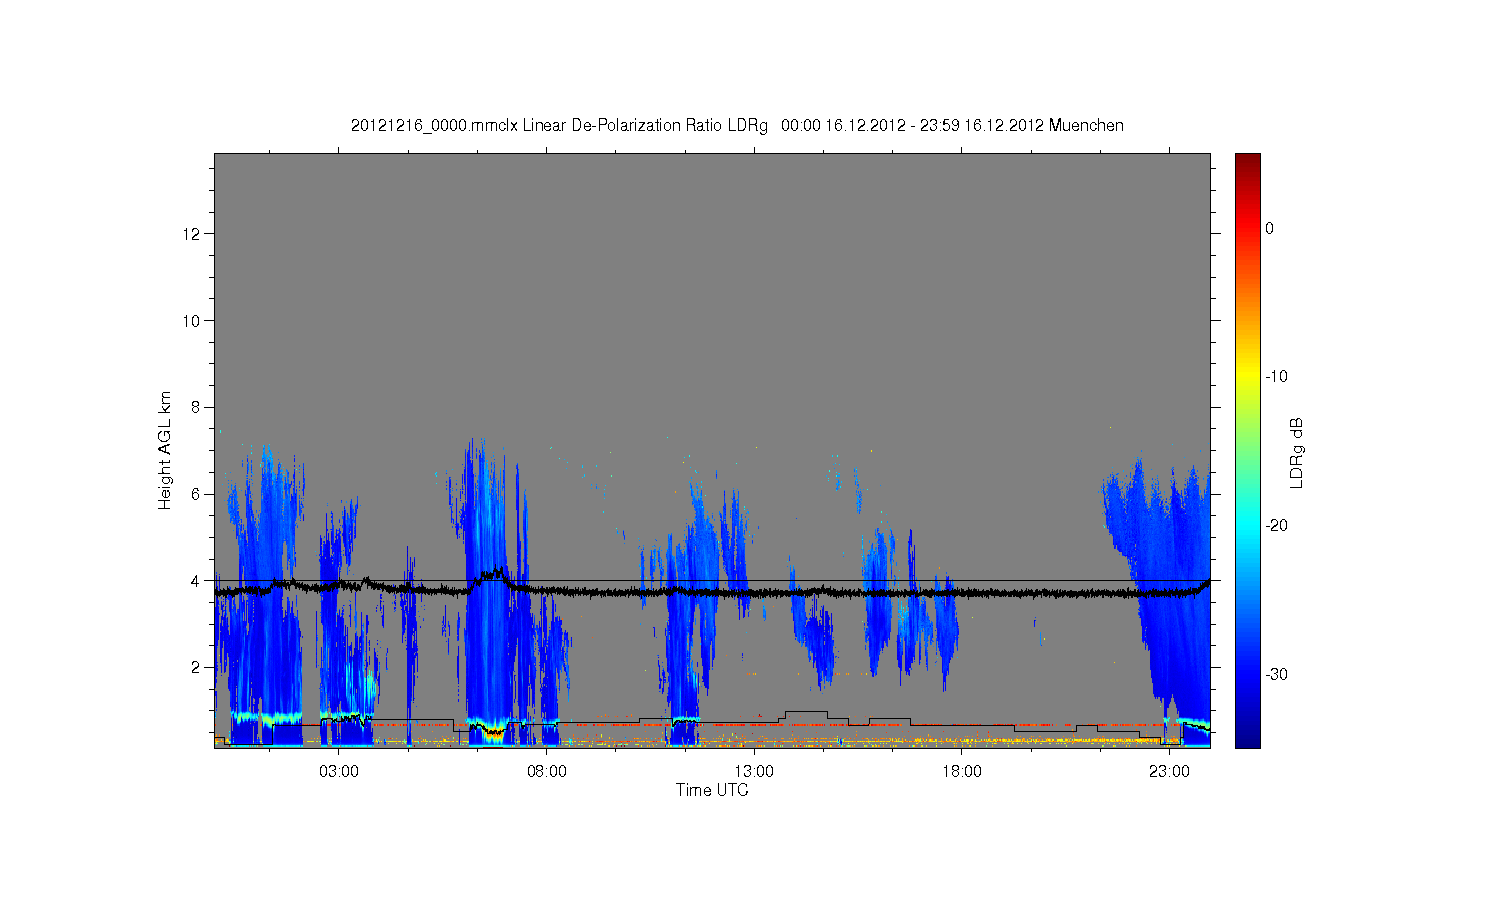Click the '08:00' time tick label
Screen dimensions: 1500x900
click(547, 772)
